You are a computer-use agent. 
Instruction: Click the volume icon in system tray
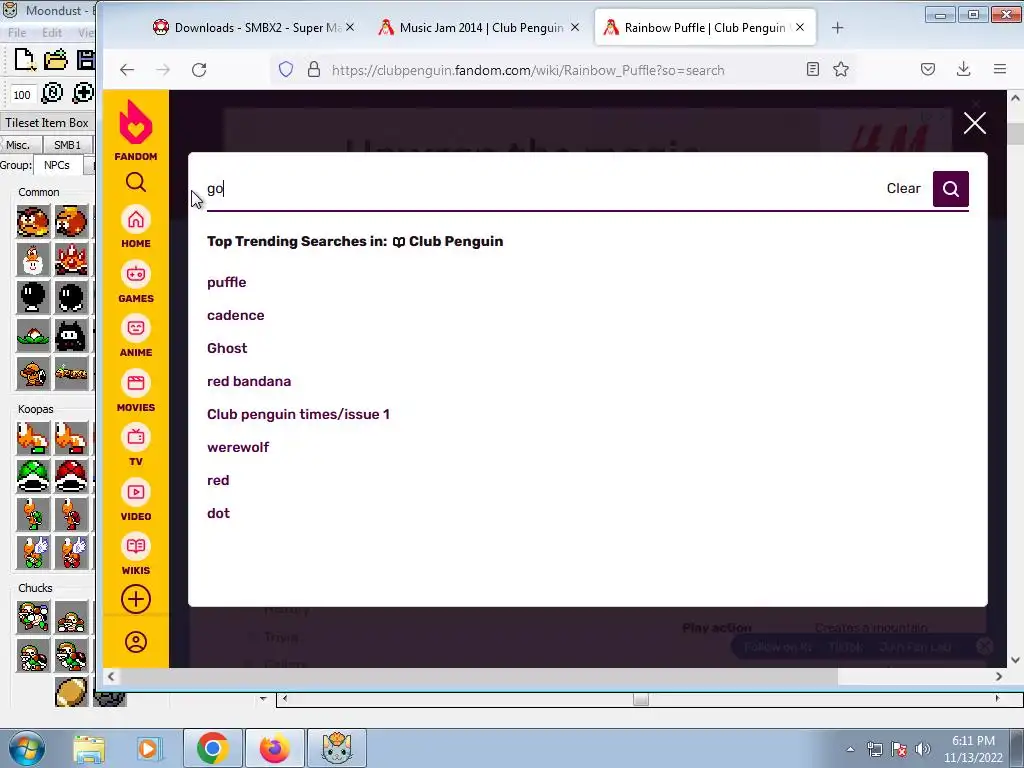[923, 749]
